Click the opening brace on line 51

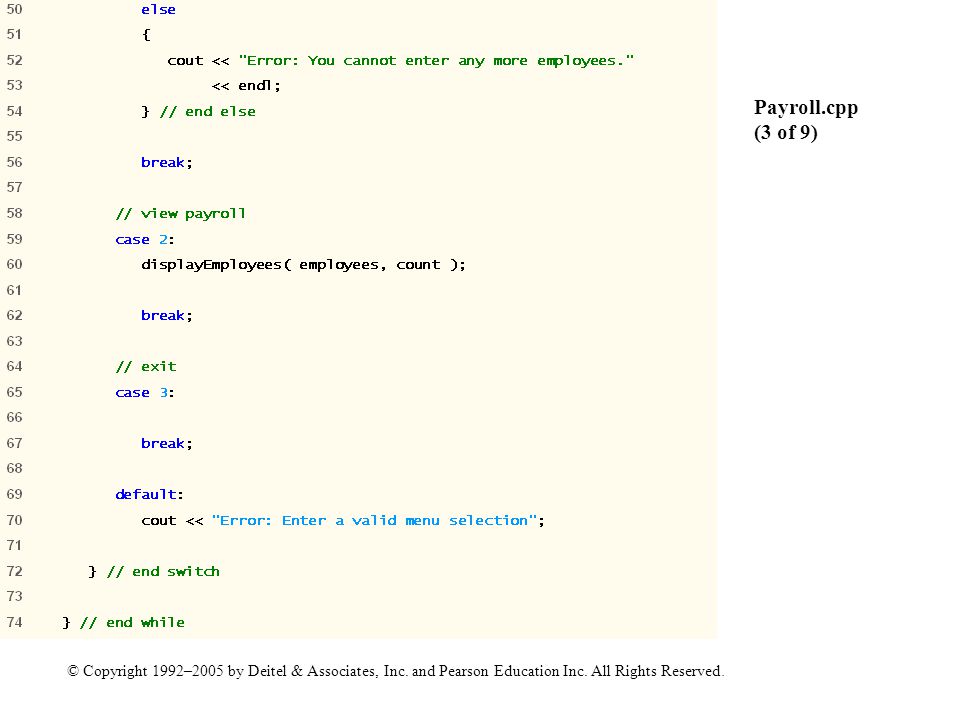point(146,35)
